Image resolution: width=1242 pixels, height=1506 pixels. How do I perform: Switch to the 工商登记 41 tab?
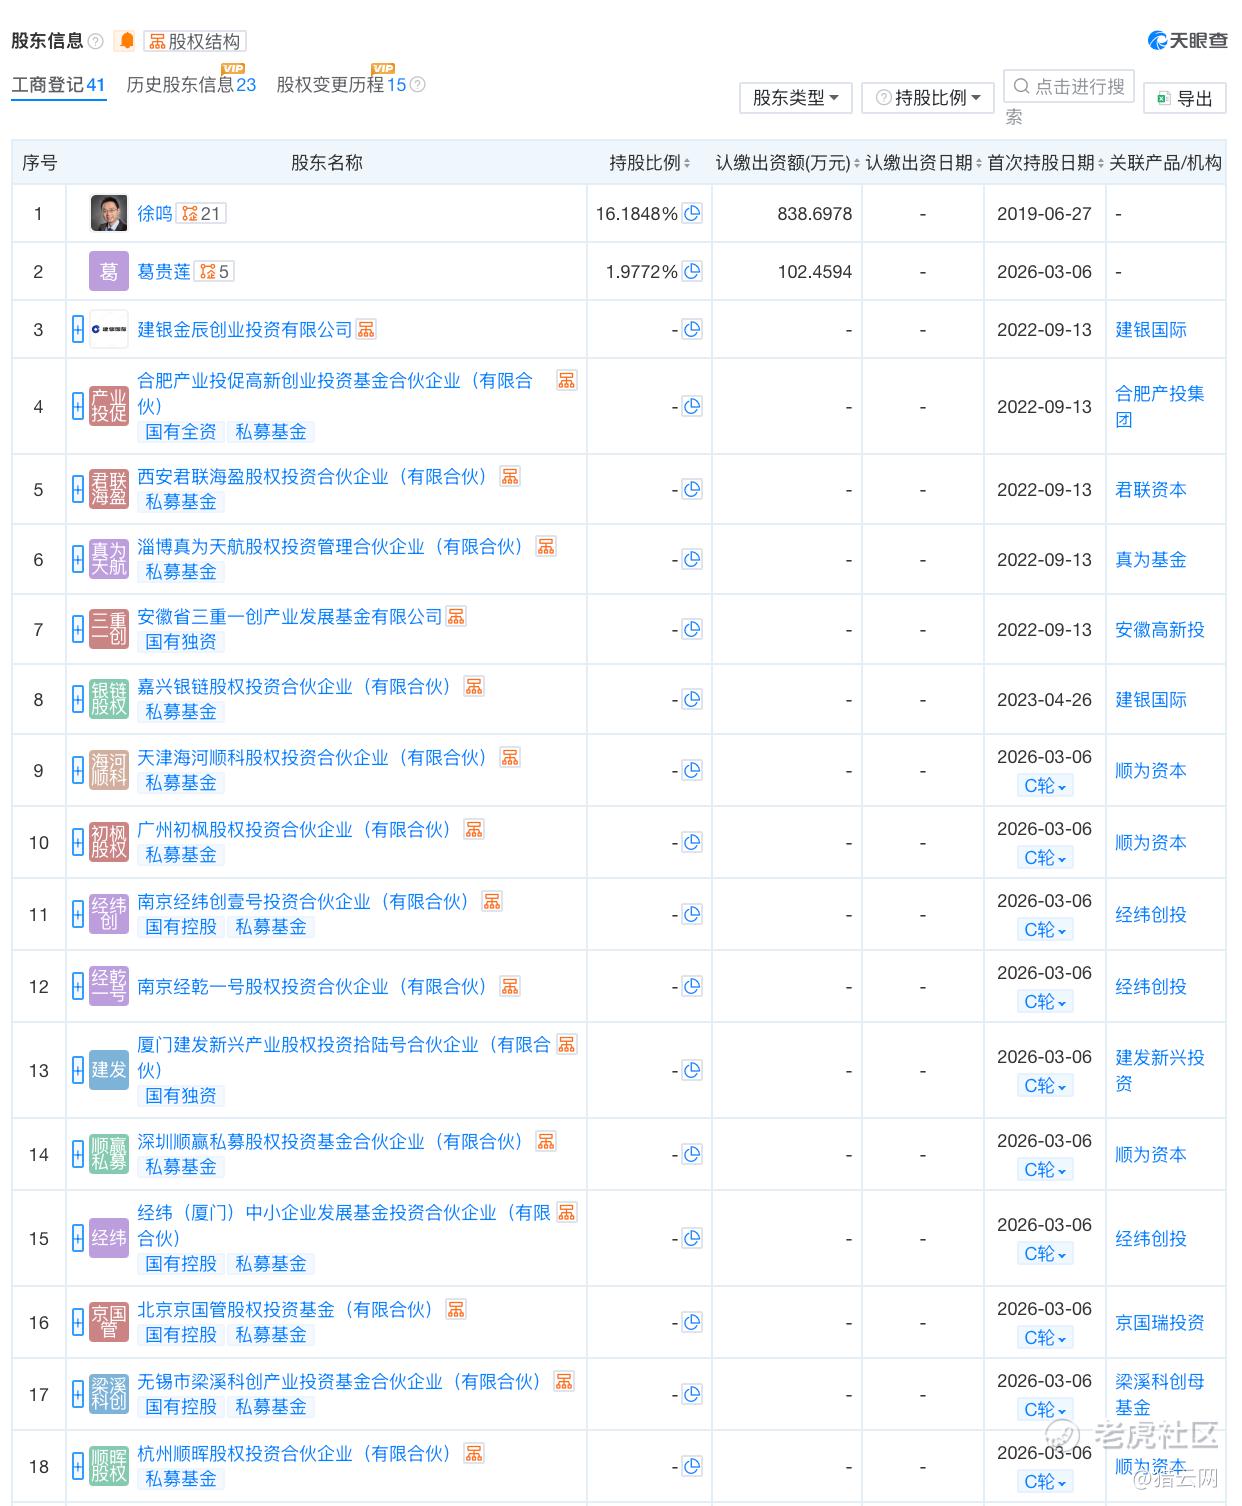pyautogui.click(x=58, y=85)
